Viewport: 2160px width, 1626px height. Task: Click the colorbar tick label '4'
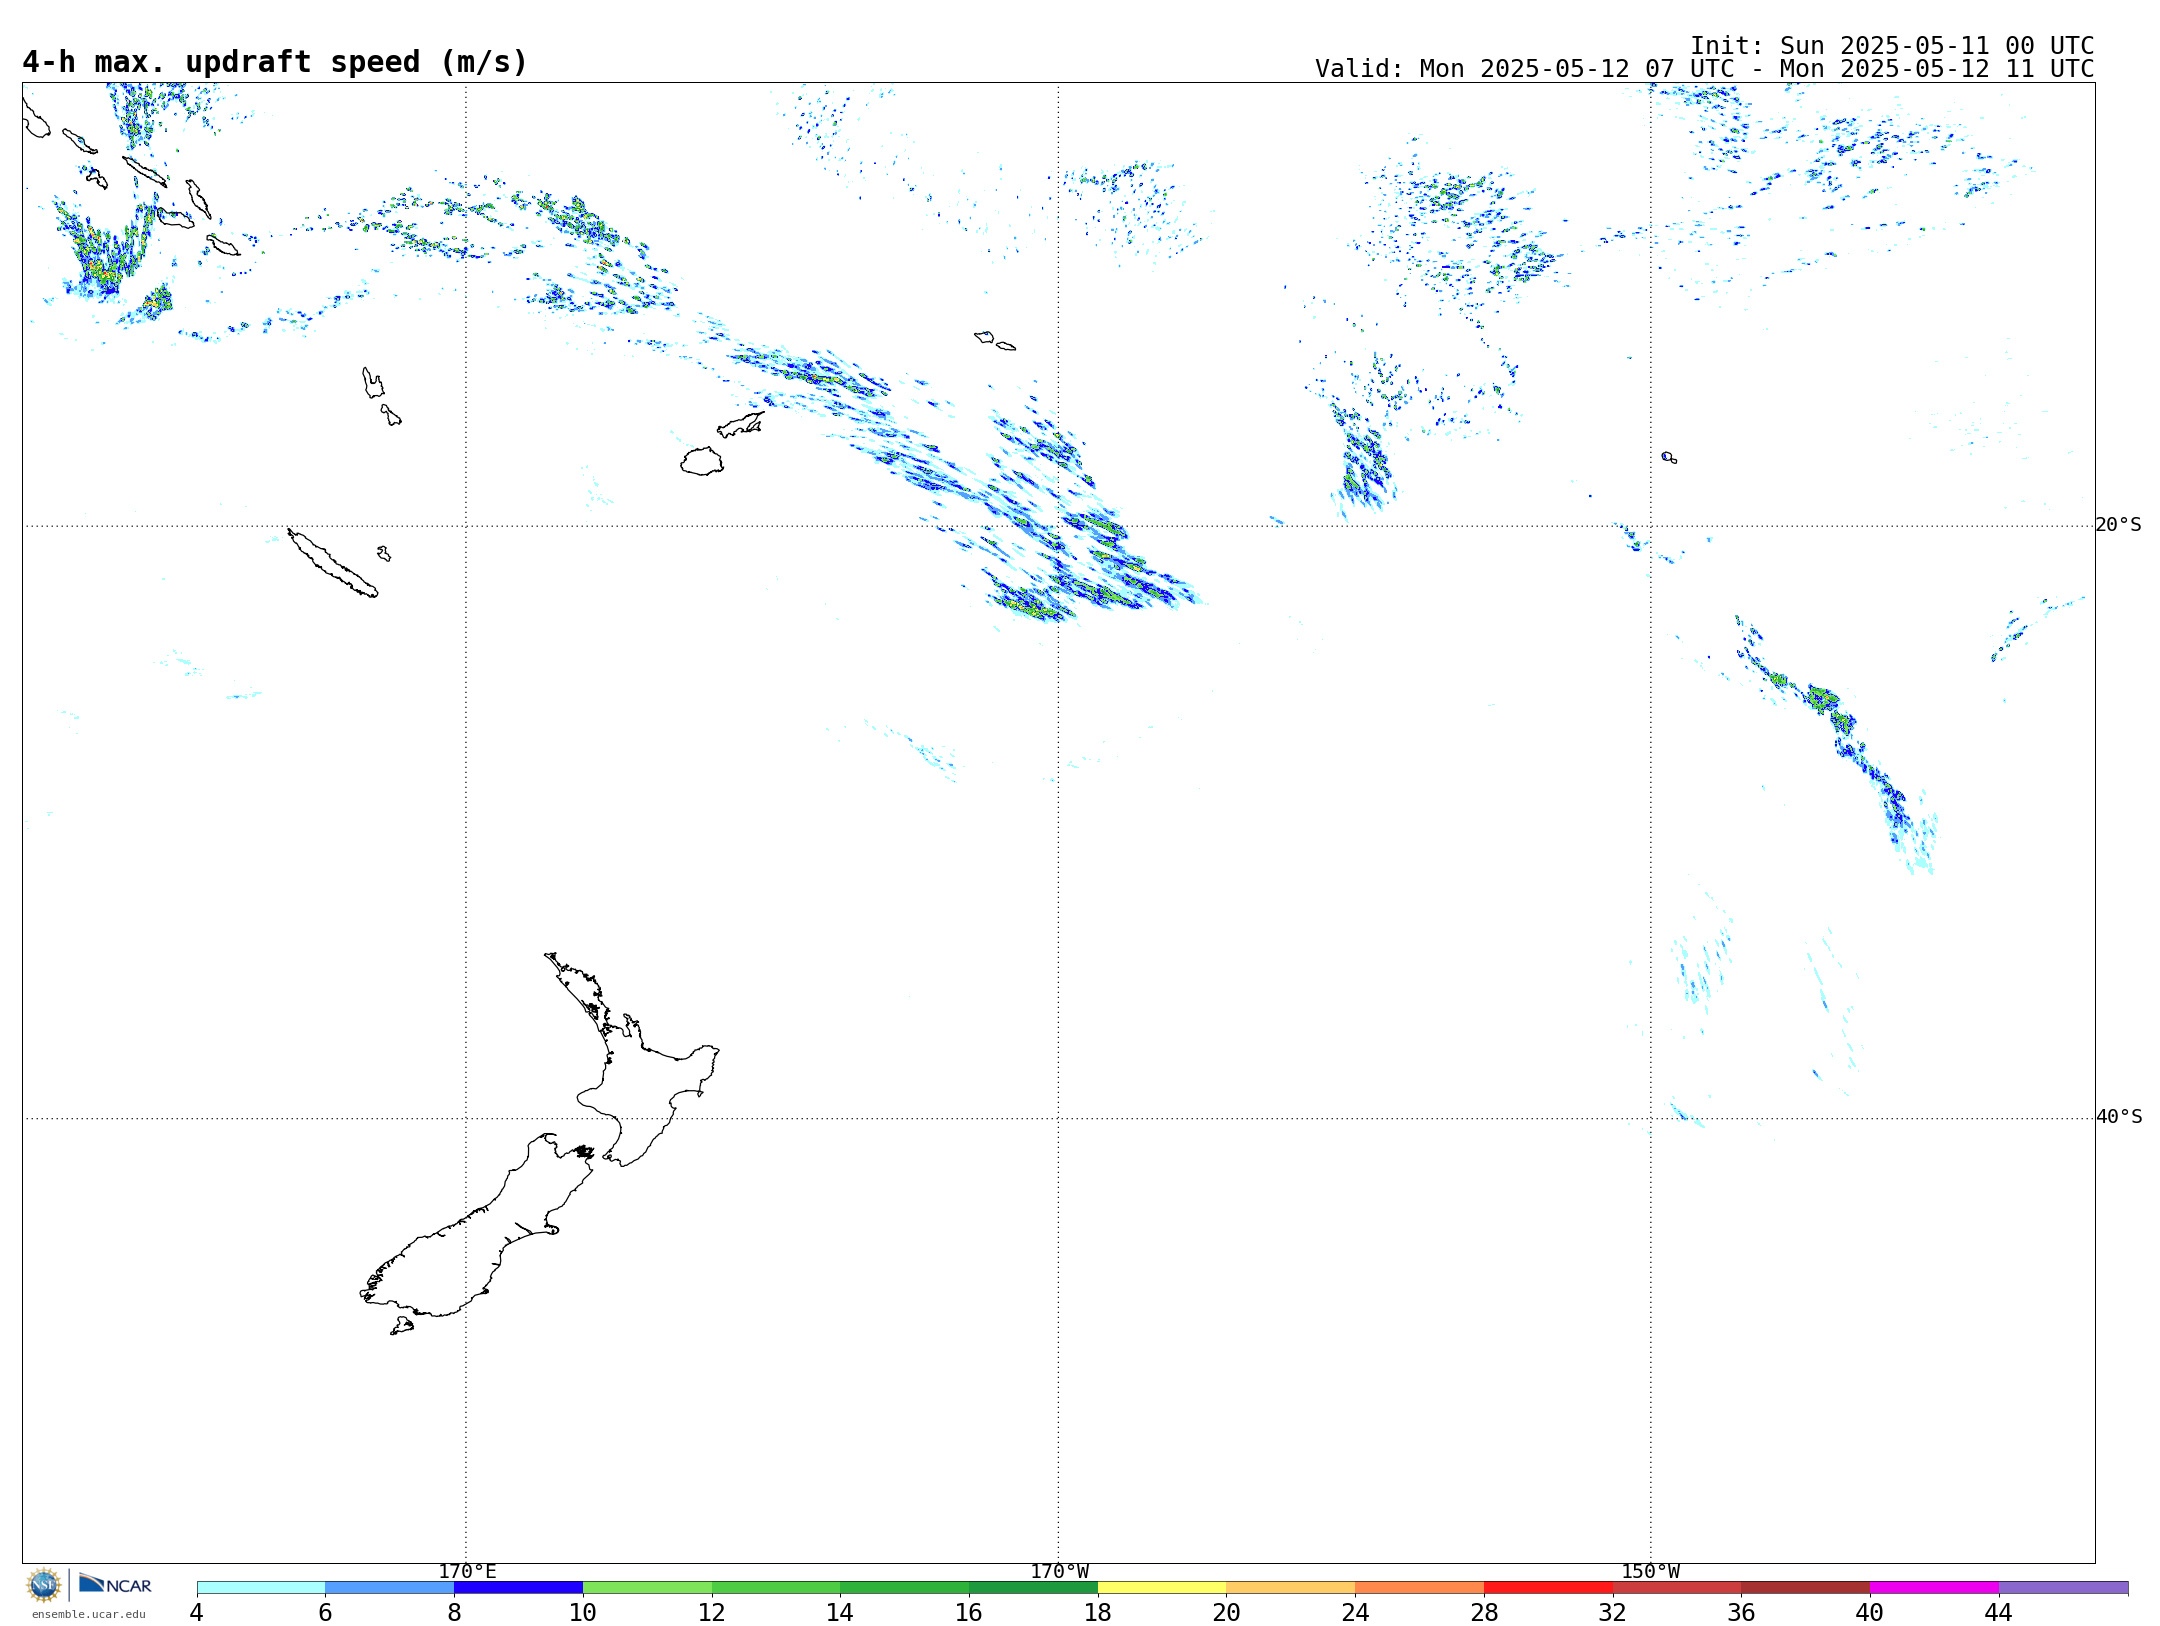tap(196, 1612)
